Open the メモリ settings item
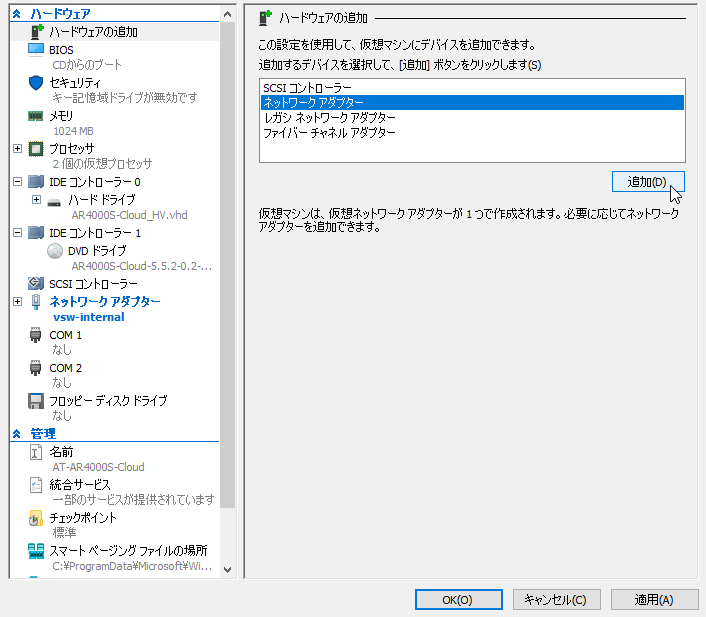This screenshot has width=706, height=617. point(61,116)
